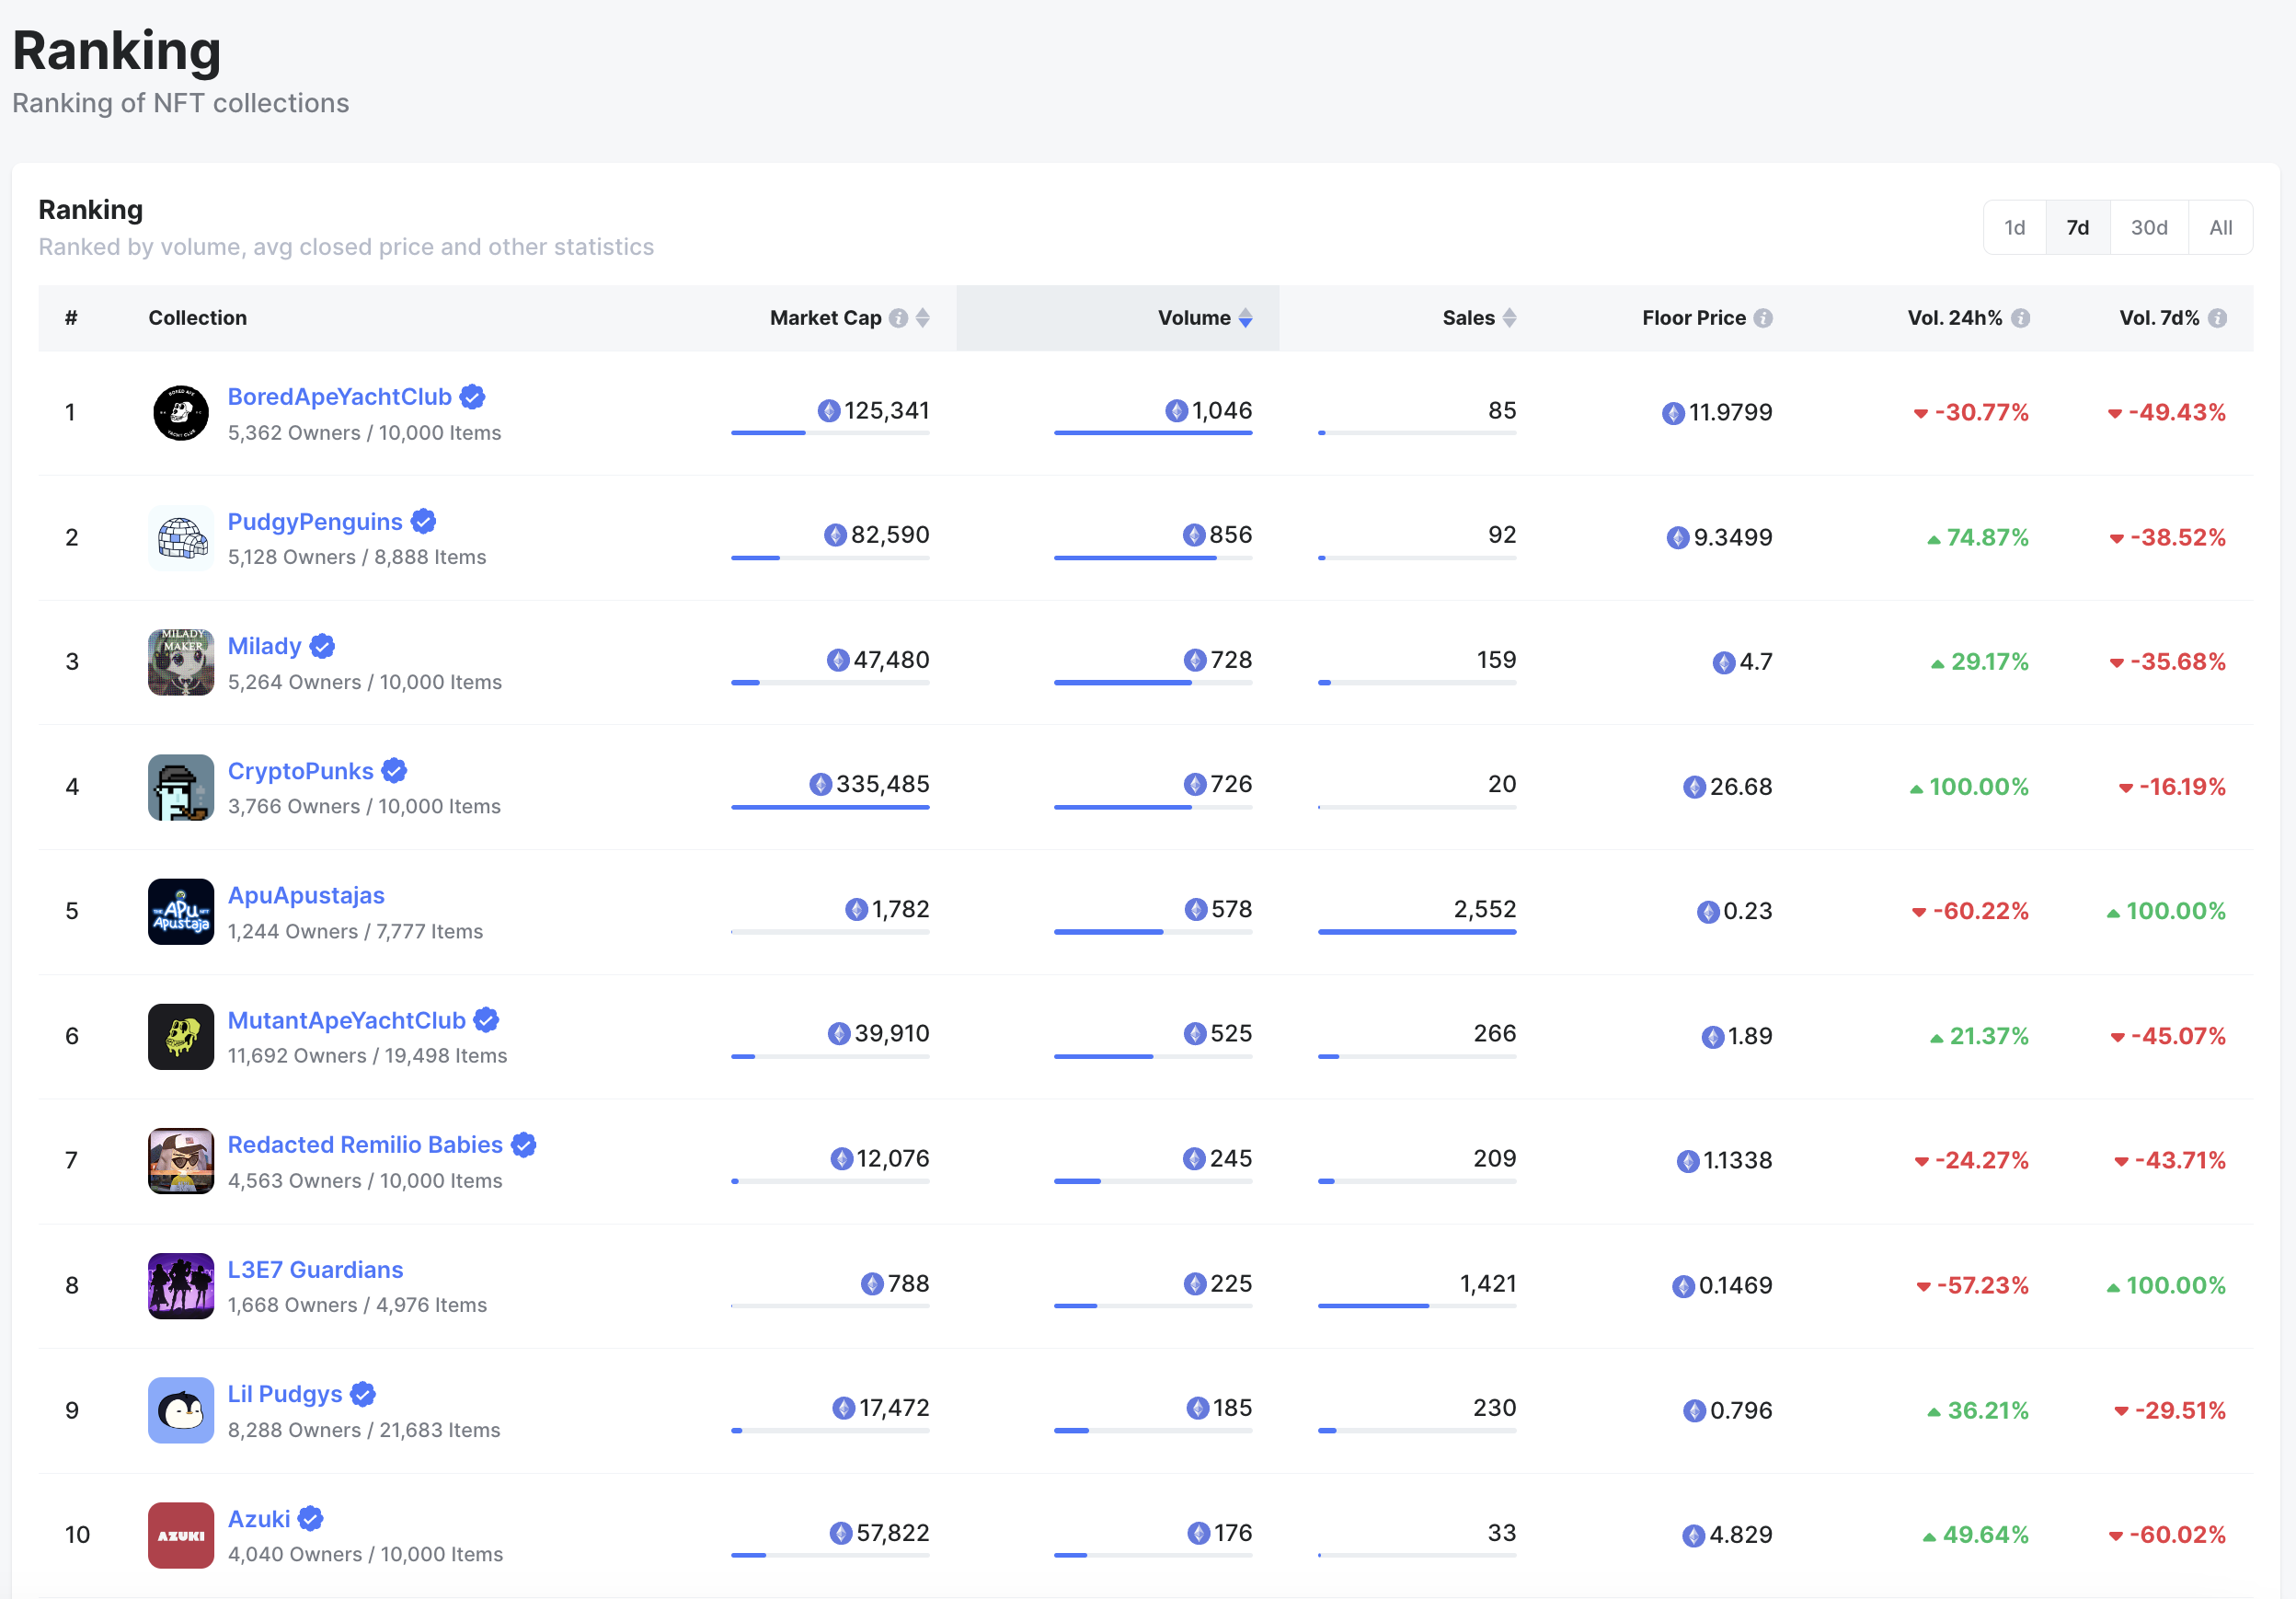
Task: Click Milady volume value 728
Action: pos(1231,660)
